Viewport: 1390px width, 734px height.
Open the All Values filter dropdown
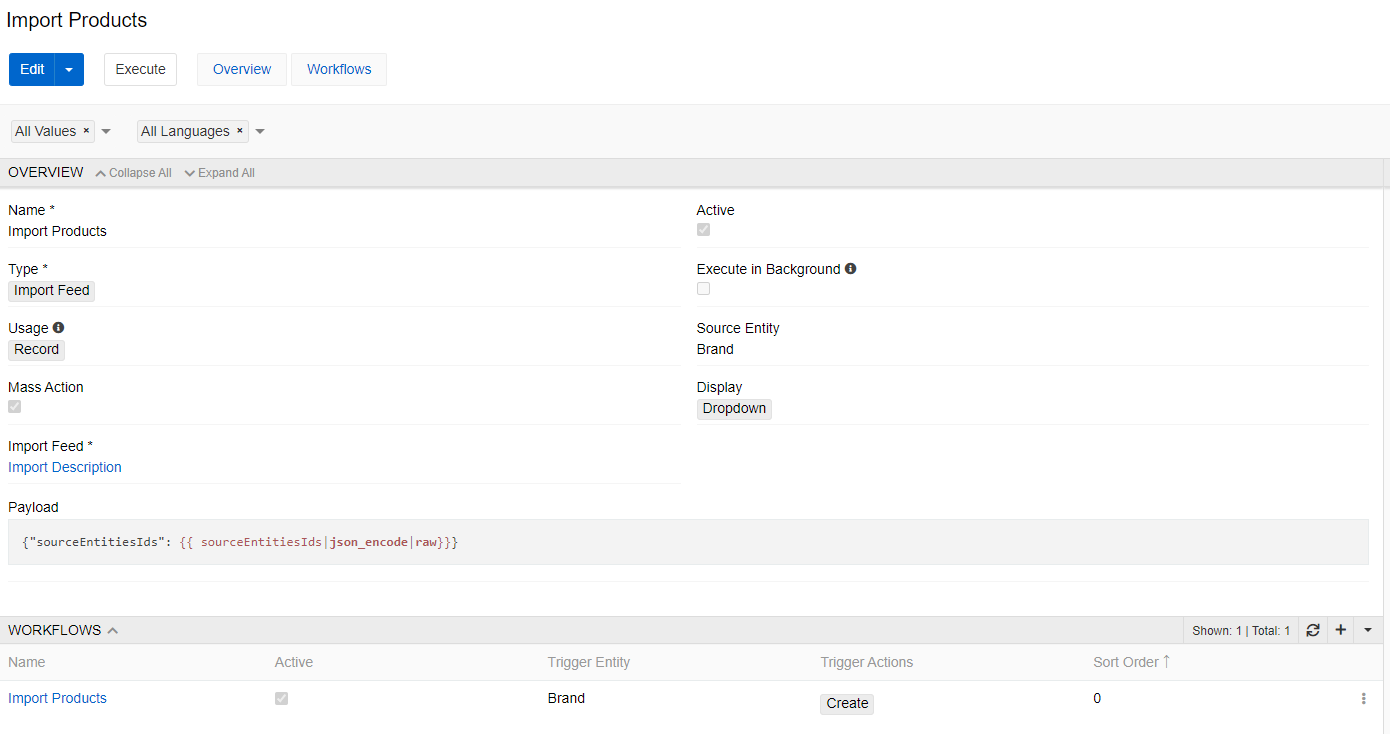(x=106, y=130)
